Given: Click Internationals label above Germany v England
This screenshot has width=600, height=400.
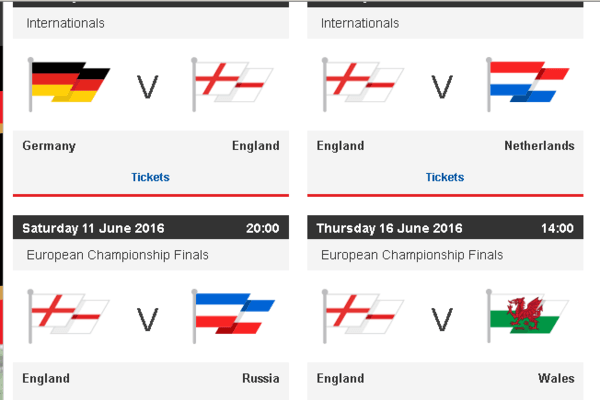Looking at the screenshot, I should [65, 23].
